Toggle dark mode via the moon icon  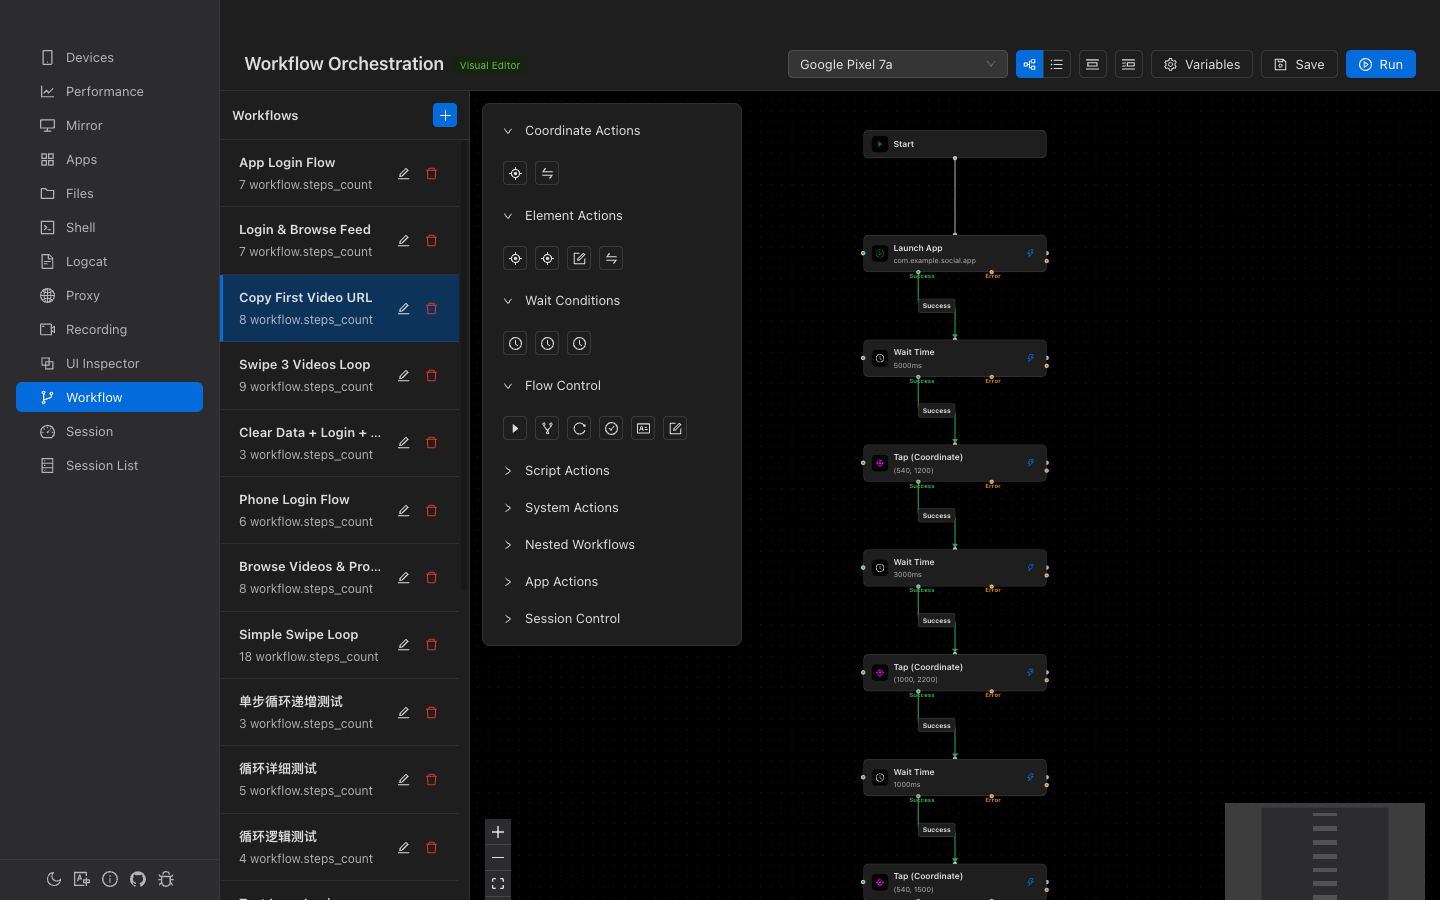pyautogui.click(x=54, y=879)
